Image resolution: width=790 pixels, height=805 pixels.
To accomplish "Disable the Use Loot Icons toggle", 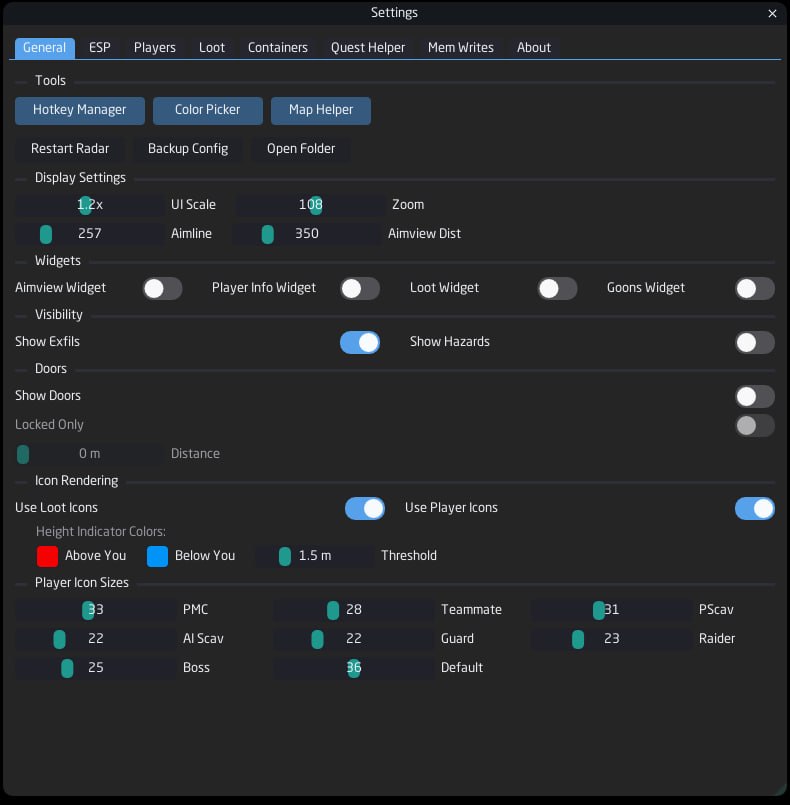I will [x=365, y=508].
